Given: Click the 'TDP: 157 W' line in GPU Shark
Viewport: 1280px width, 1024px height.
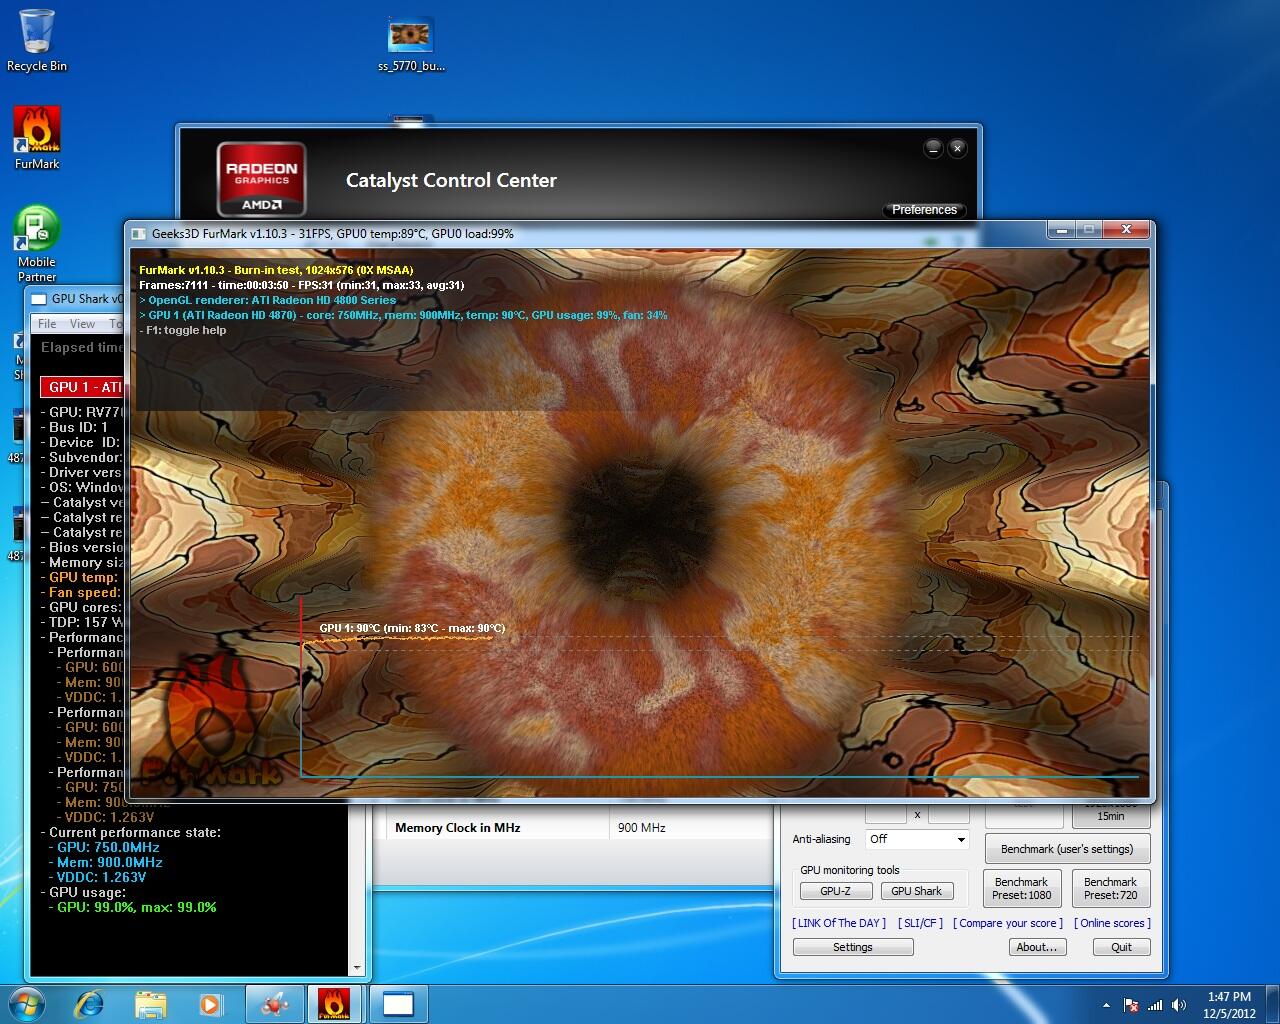Looking at the screenshot, I should tap(81, 622).
